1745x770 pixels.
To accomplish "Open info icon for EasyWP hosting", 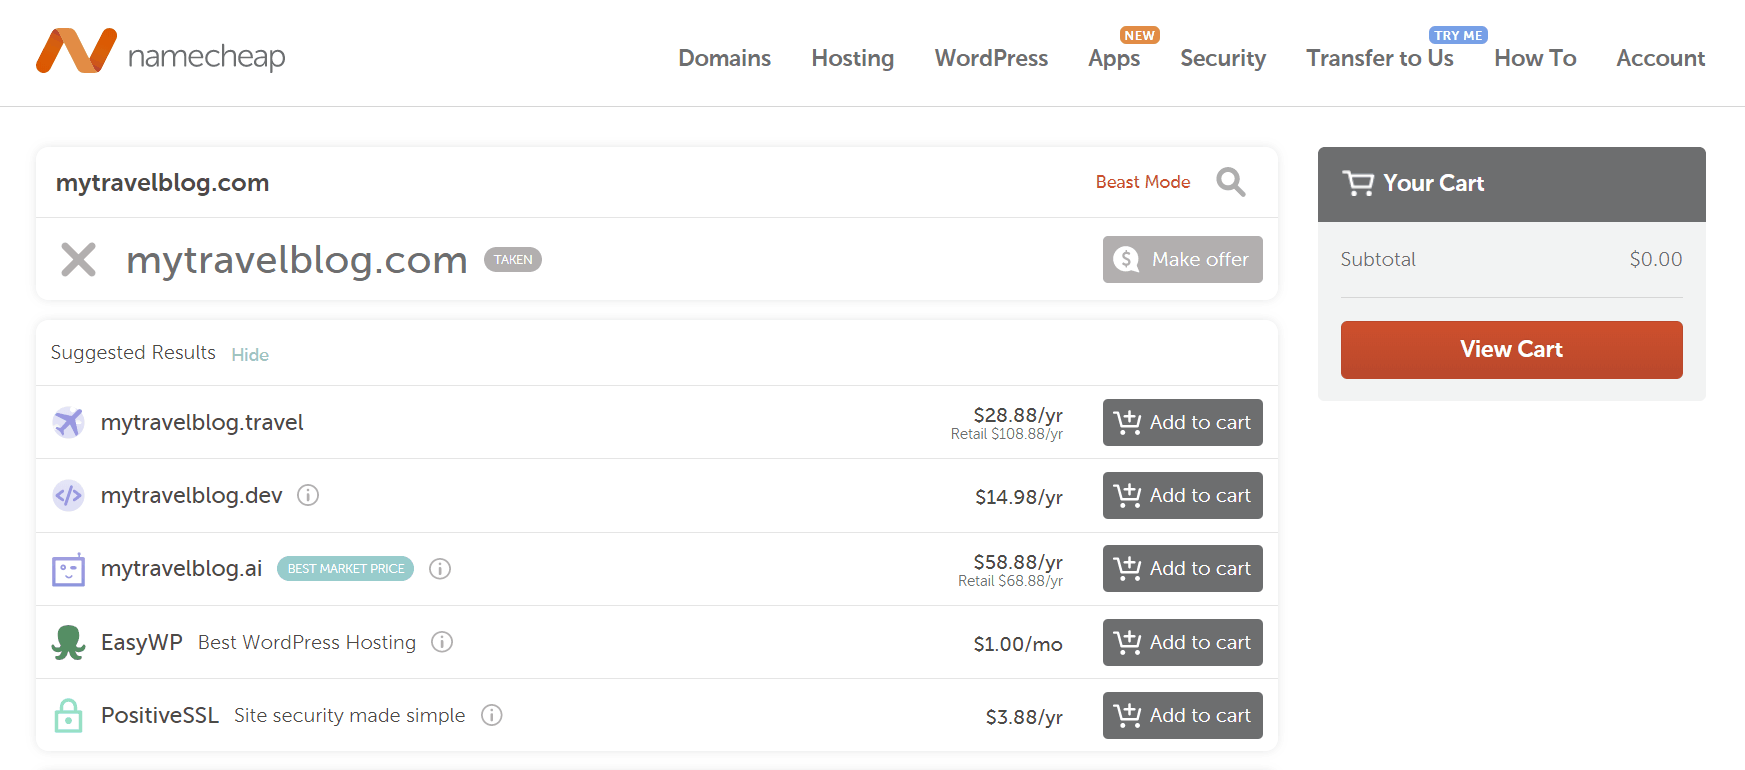I will [x=442, y=642].
